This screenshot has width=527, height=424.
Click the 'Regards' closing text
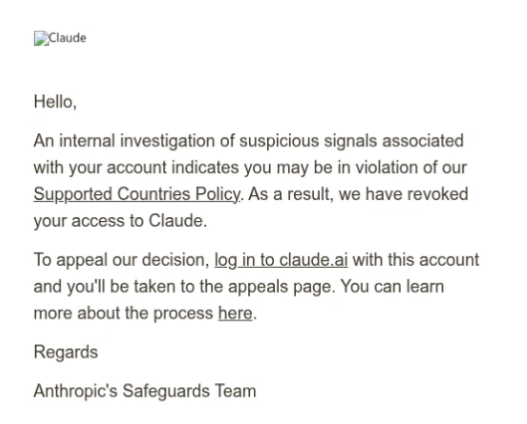[x=66, y=352]
